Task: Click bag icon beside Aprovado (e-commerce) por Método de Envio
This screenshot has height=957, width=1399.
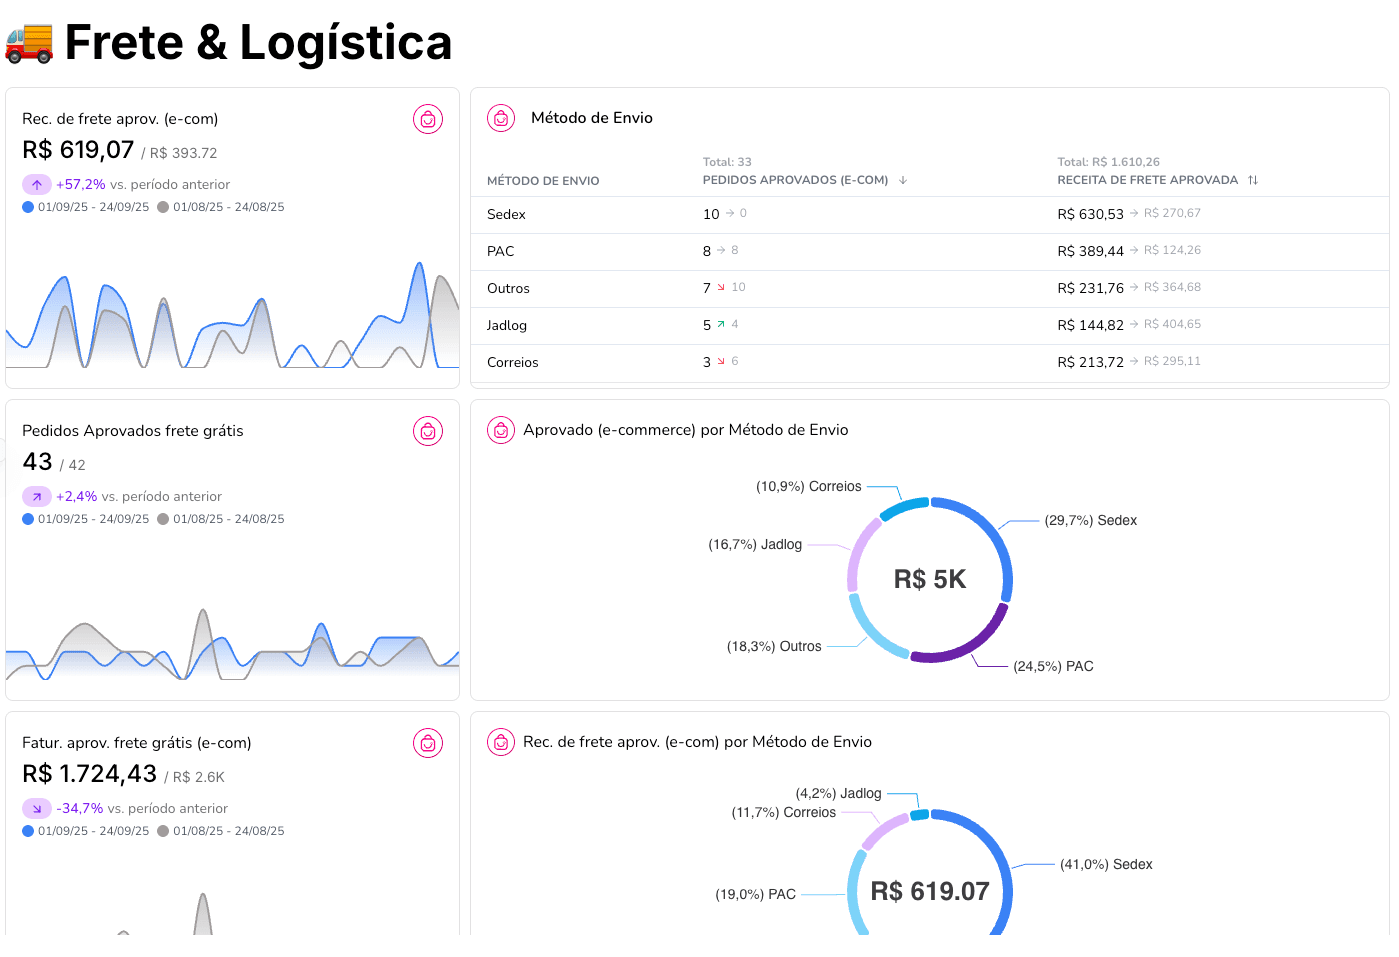Action: tap(501, 430)
